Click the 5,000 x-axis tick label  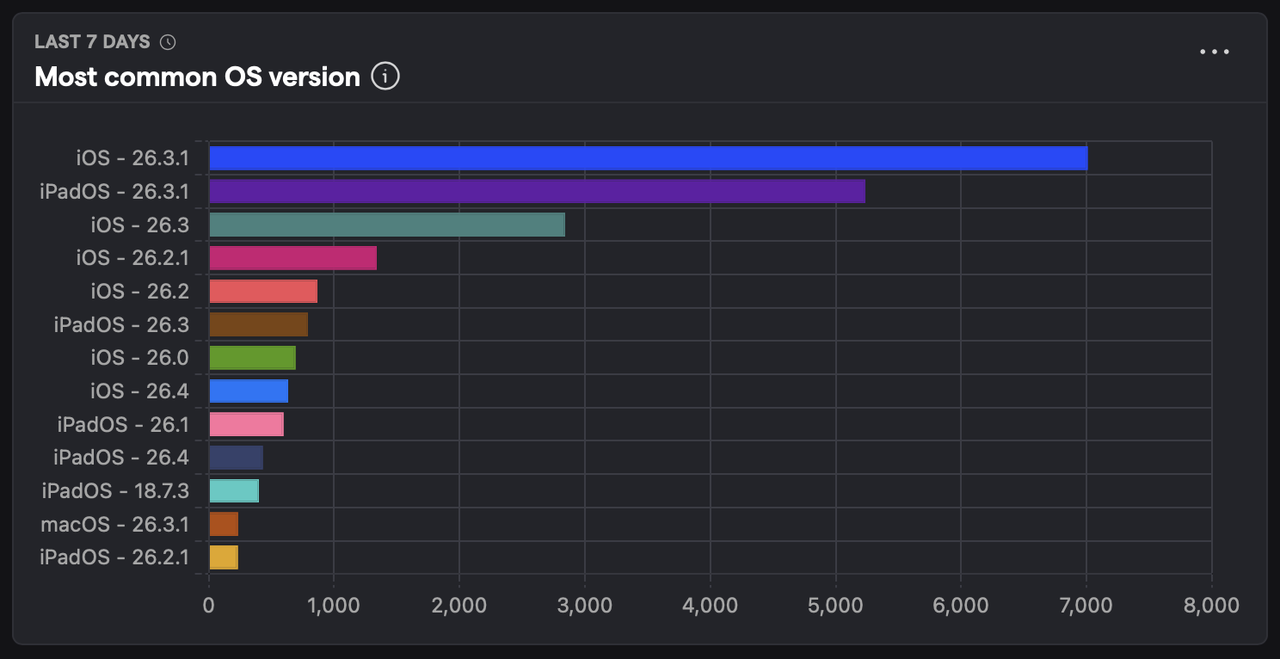pos(835,605)
